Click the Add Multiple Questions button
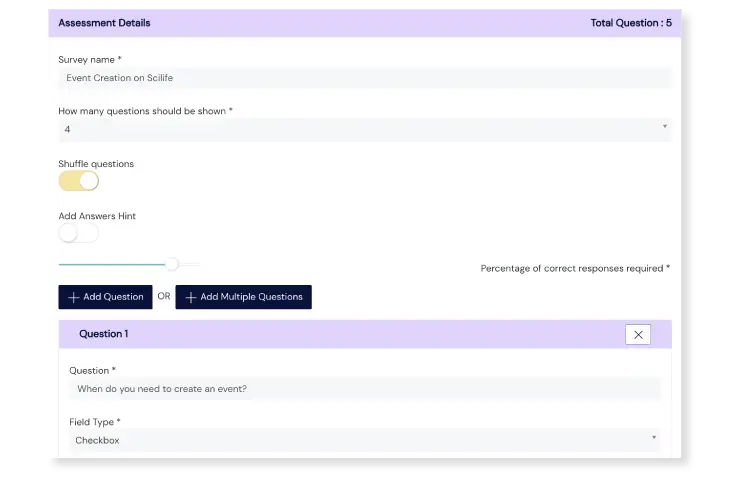The height and width of the screenshot is (493, 730). [243, 297]
